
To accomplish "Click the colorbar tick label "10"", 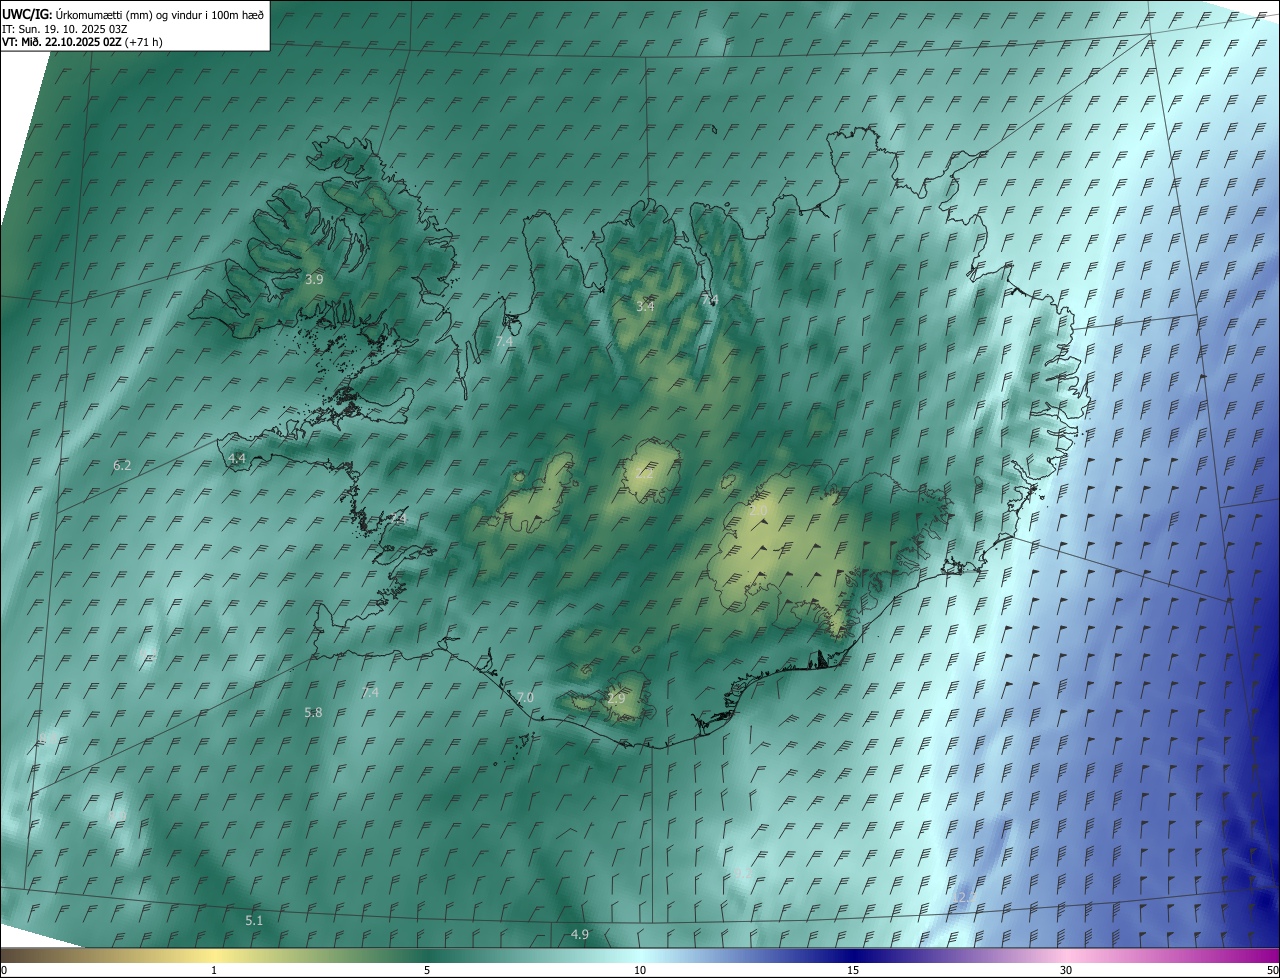I will pyautogui.click(x=640, y=970).
